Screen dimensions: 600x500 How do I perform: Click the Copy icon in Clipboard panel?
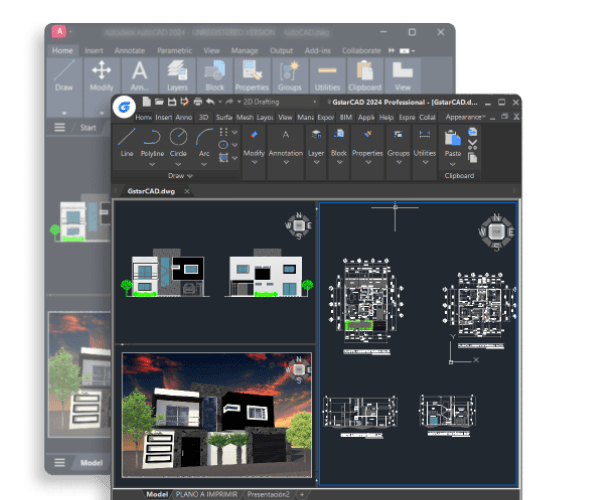pyautogui.click(x=473, y=158)
